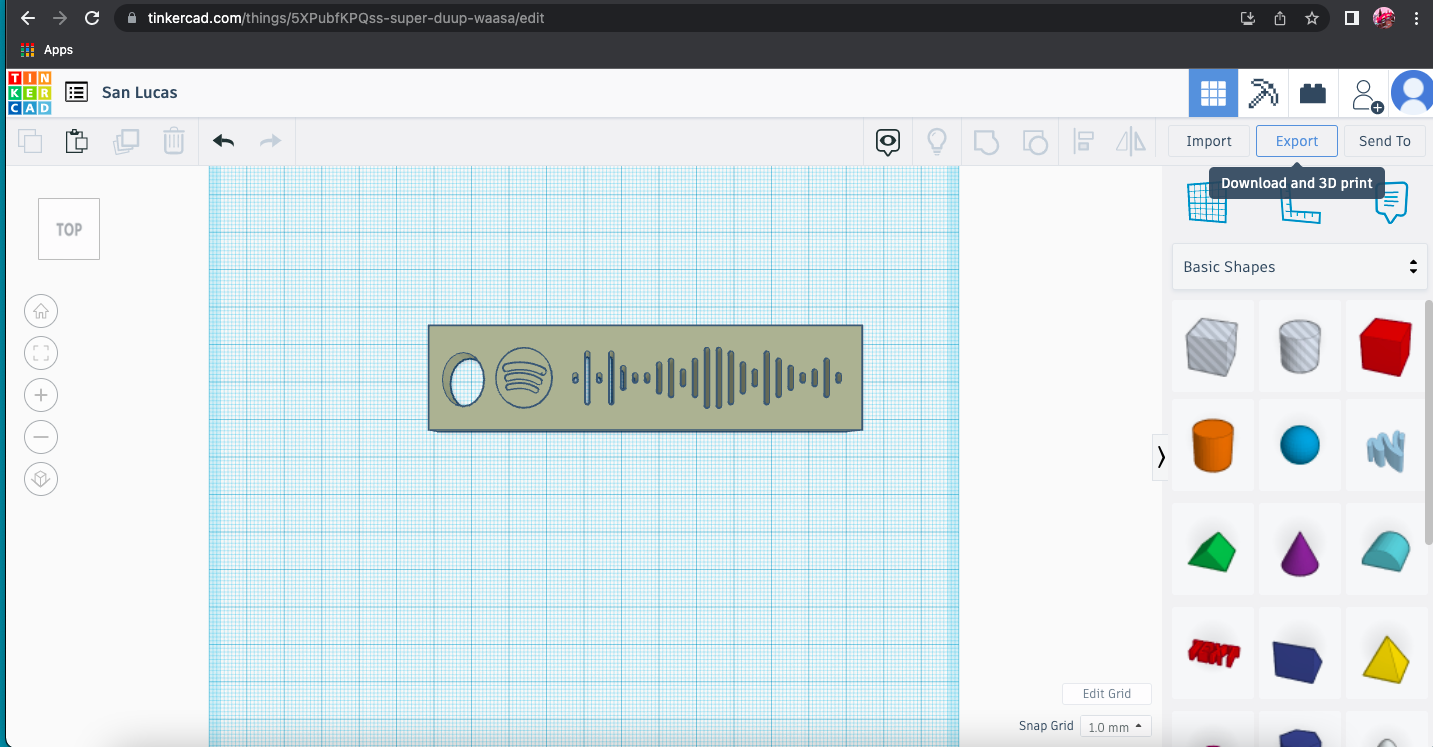The image size is (1433, 747).
Task: Open the Apps bookmarks shortcut
Action: click(x=47, y=50)
